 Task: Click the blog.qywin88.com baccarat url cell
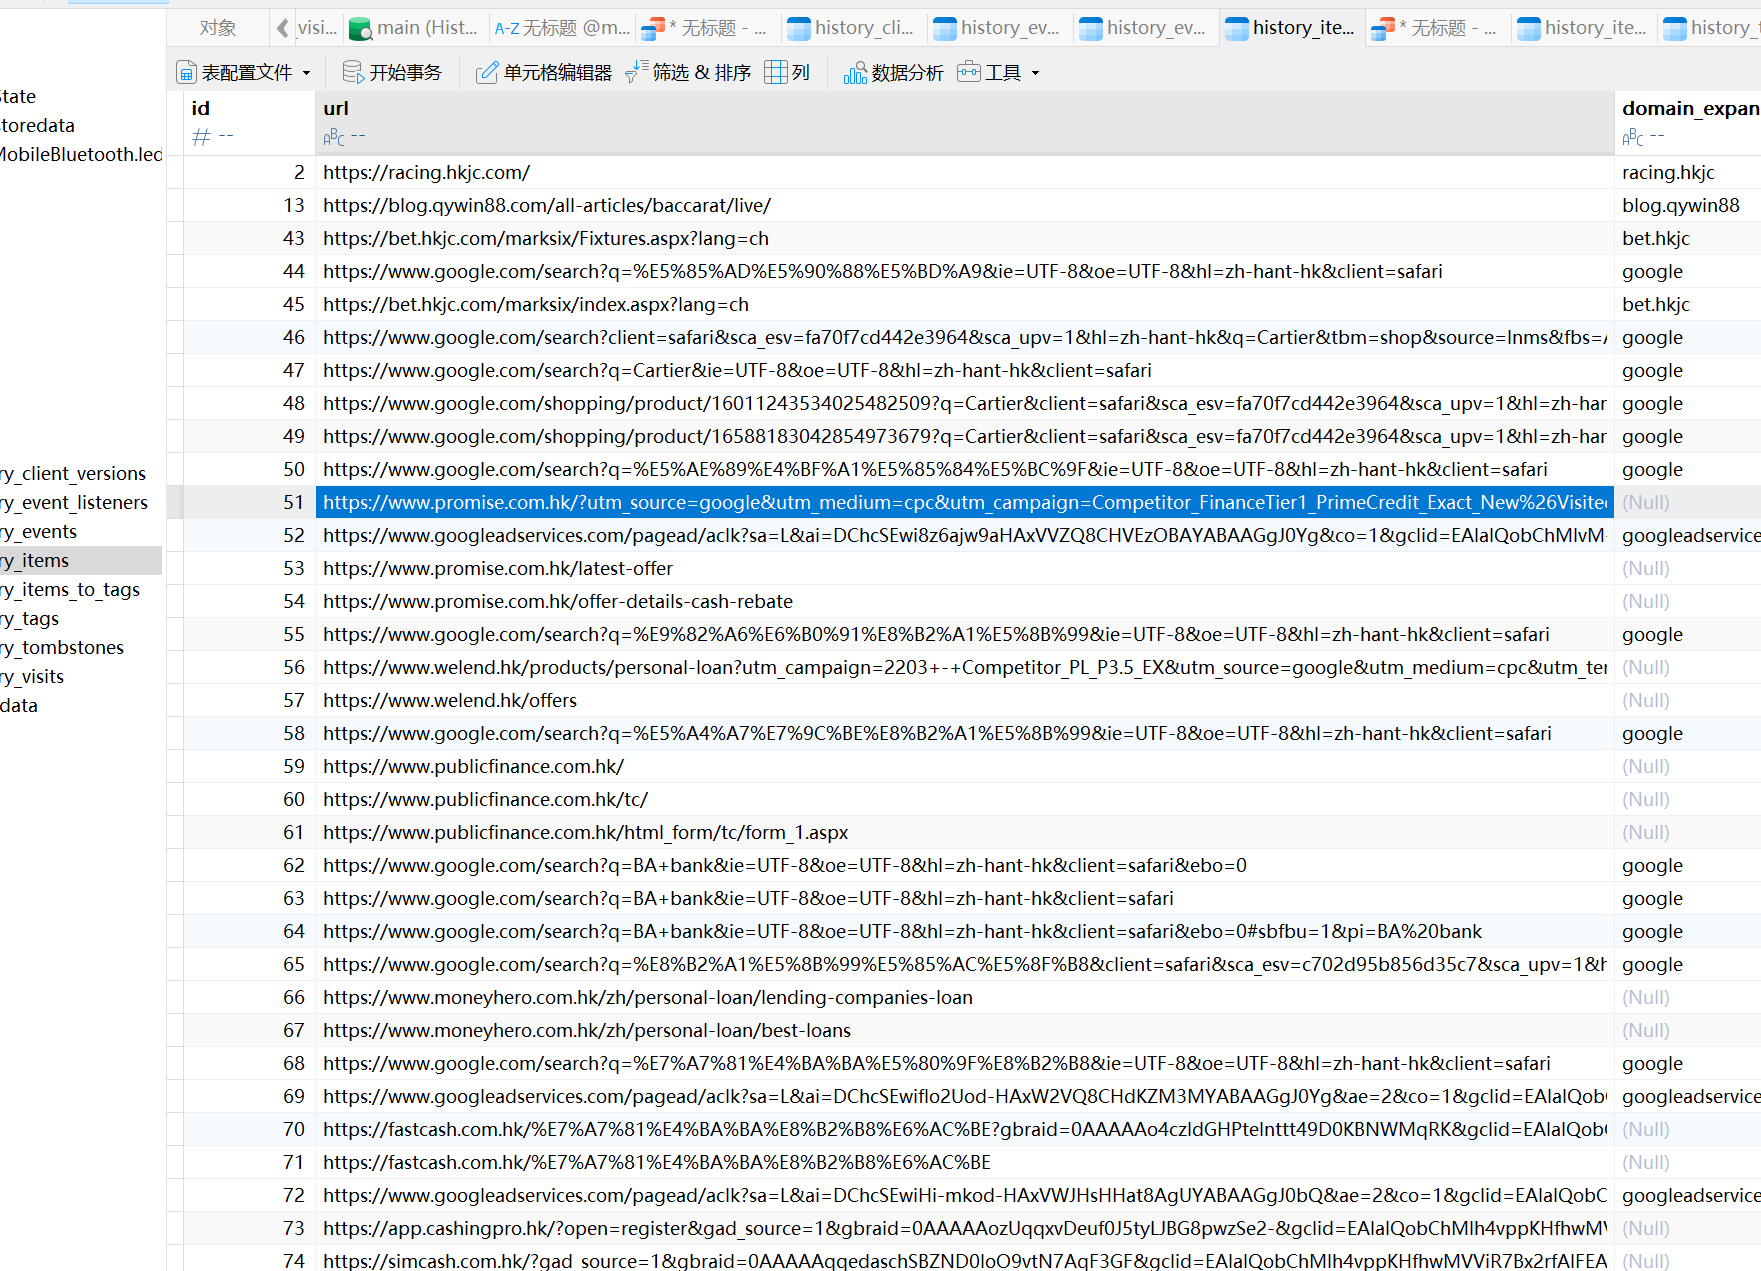click(964, 205)
